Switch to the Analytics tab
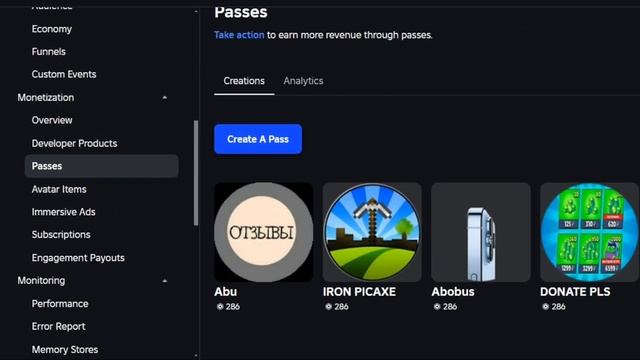 [x=303, y=81]
